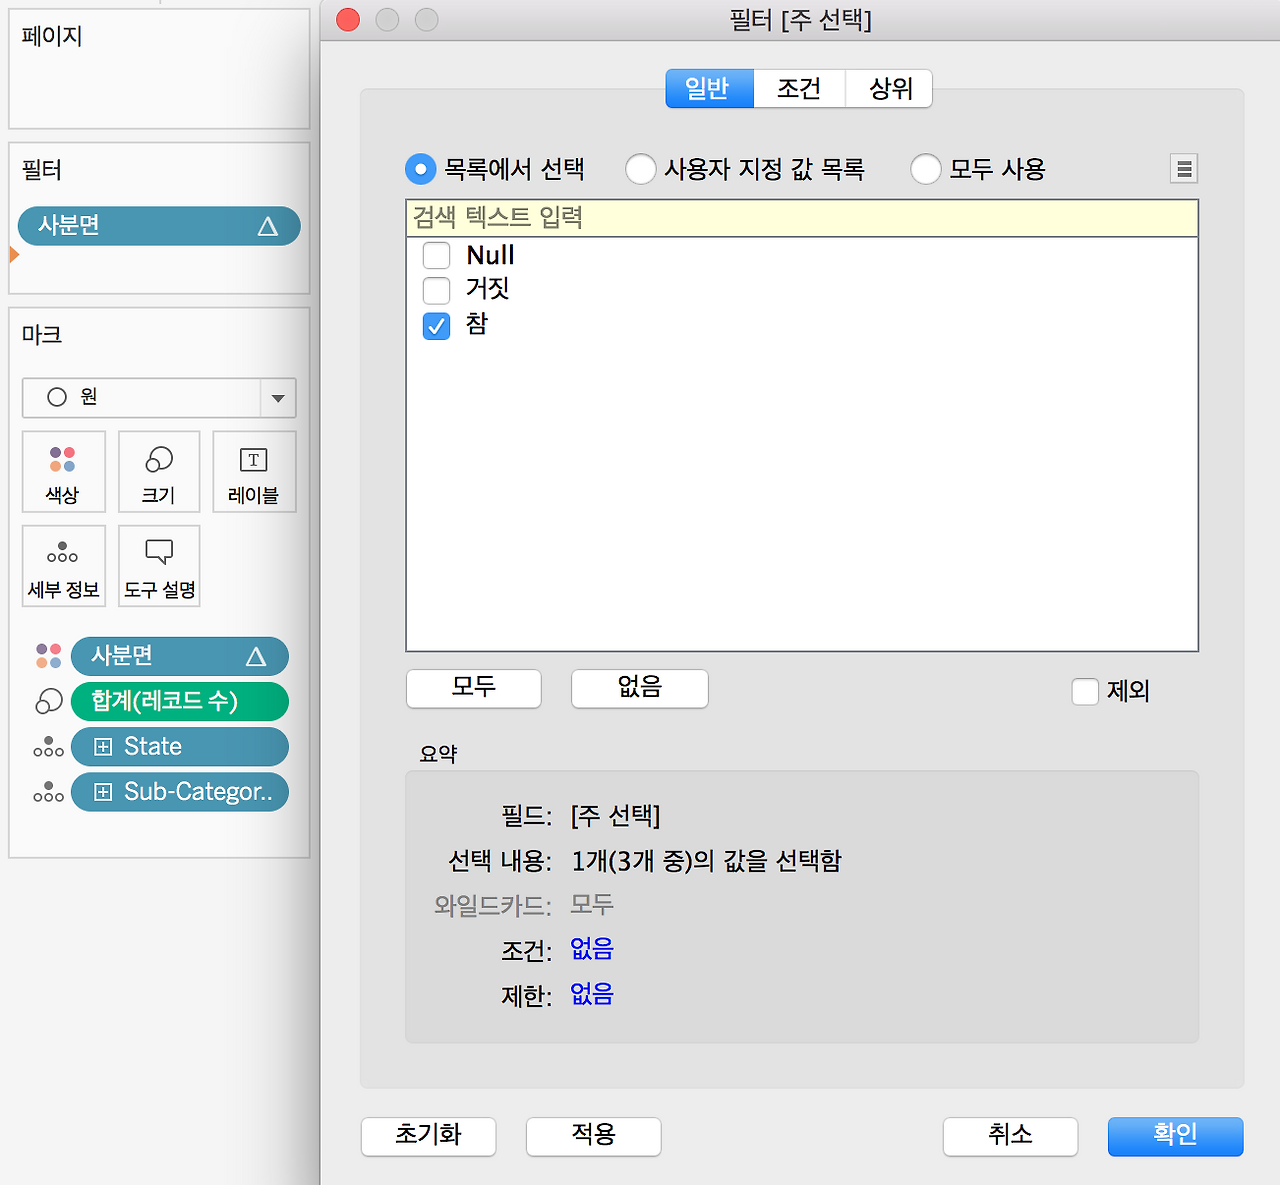Click the color dots icon beside 사분면 pill
Image resolution: width=1280 pixels, height=1185 pixels.
click(48, 656)
